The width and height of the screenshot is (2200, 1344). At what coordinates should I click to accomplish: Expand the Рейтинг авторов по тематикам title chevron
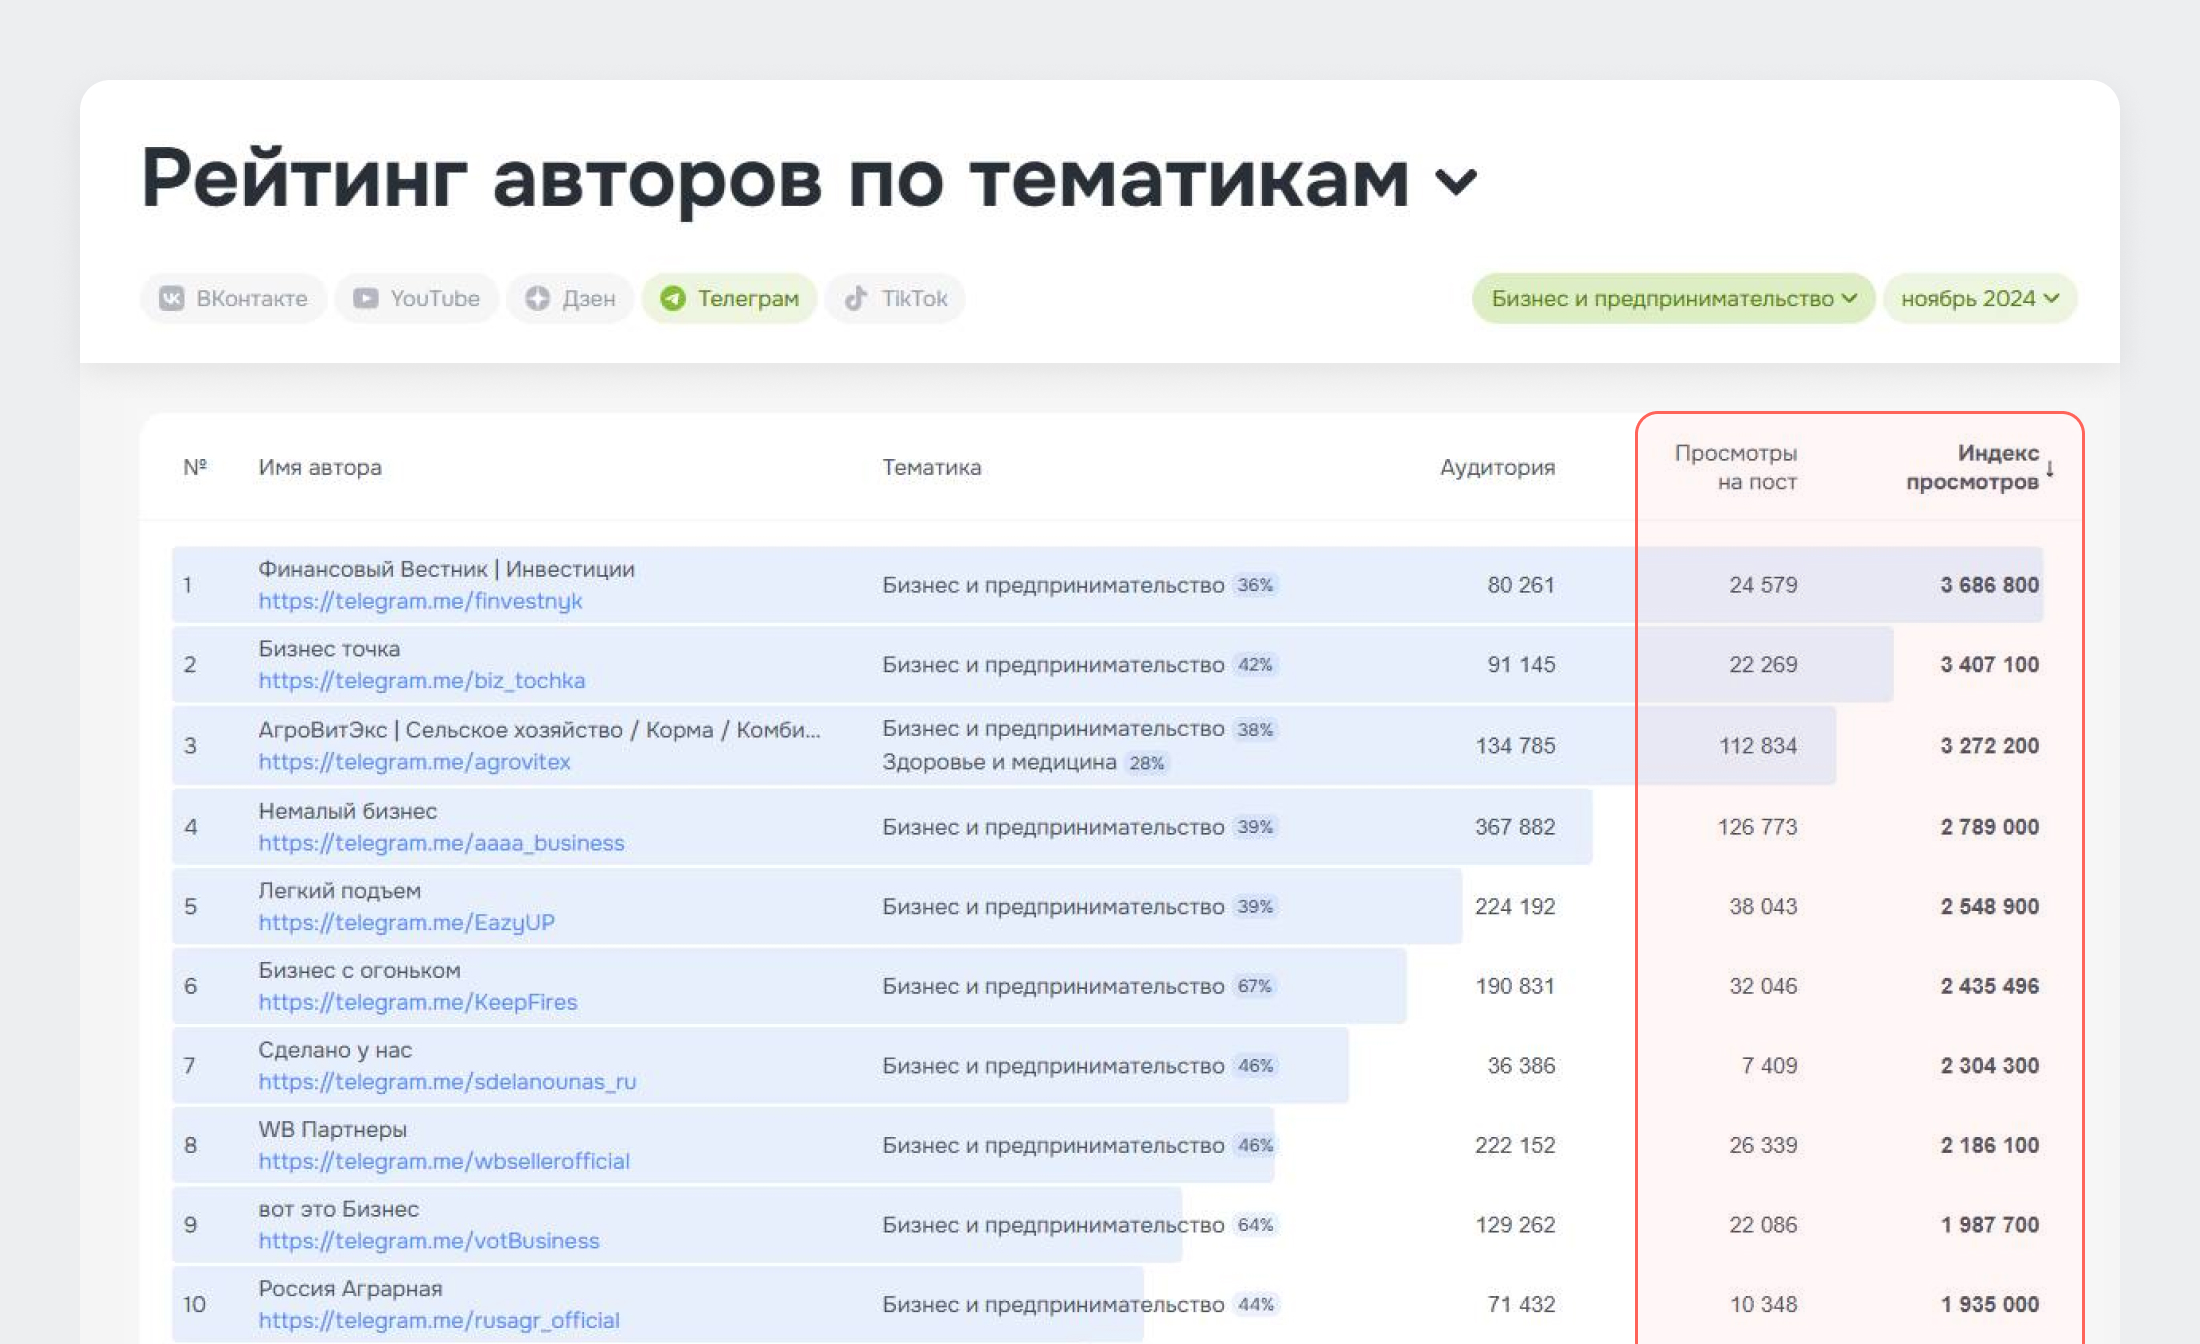pos(1456,182)
